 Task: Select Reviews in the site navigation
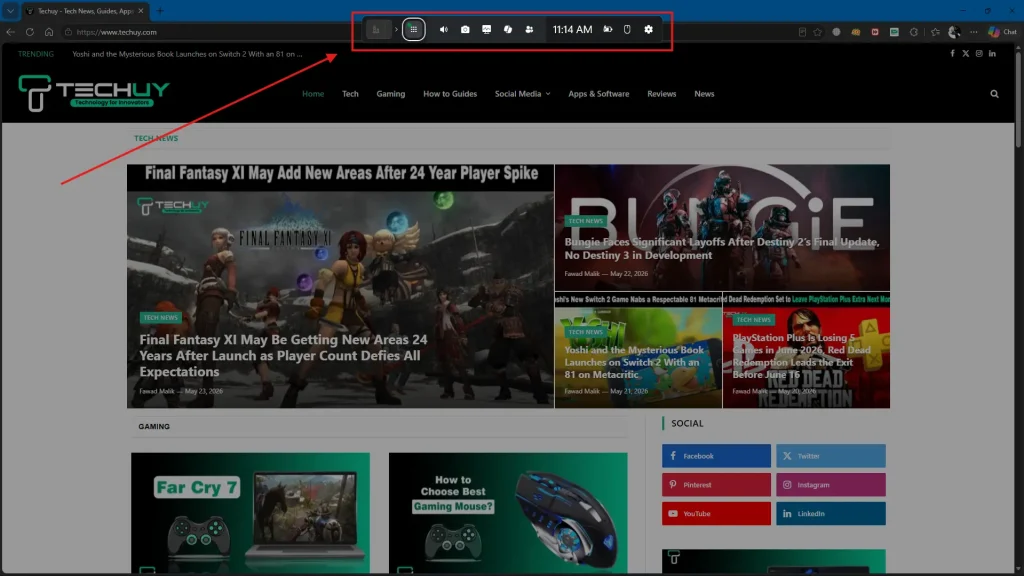662,94
